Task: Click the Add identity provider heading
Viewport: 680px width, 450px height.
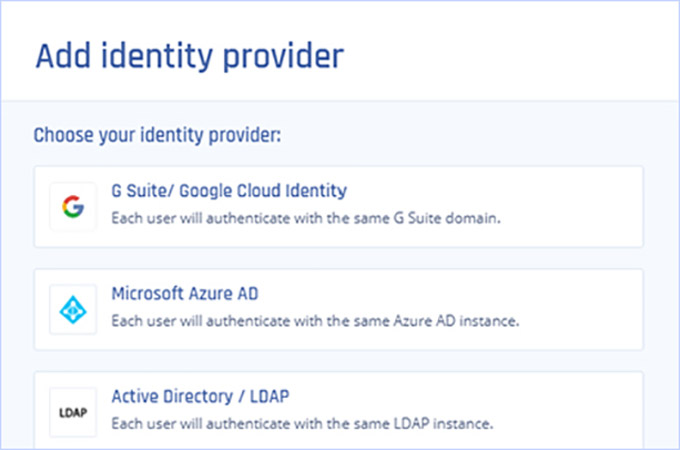Action: (x=190, y=56)
